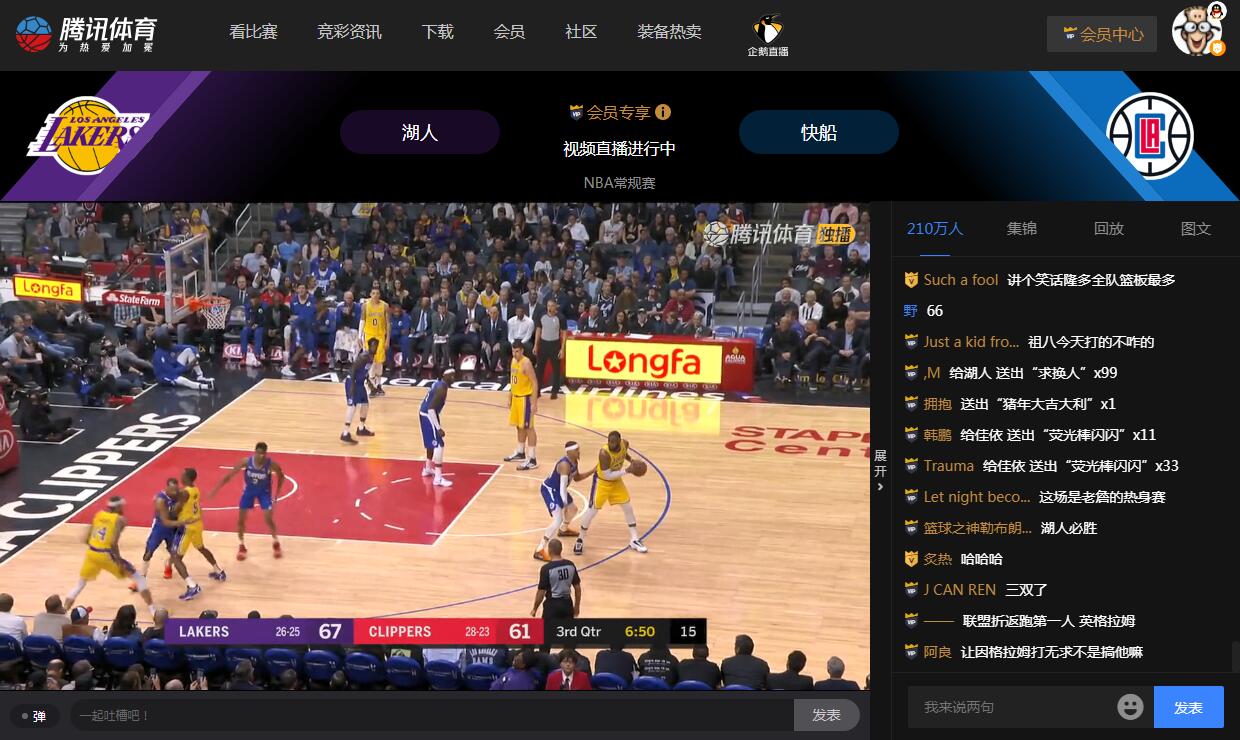Image resolution: width=1240 pixels, height=740 pixels.
Task: Click the 野 badge before 66
Action: click(911, 311)
